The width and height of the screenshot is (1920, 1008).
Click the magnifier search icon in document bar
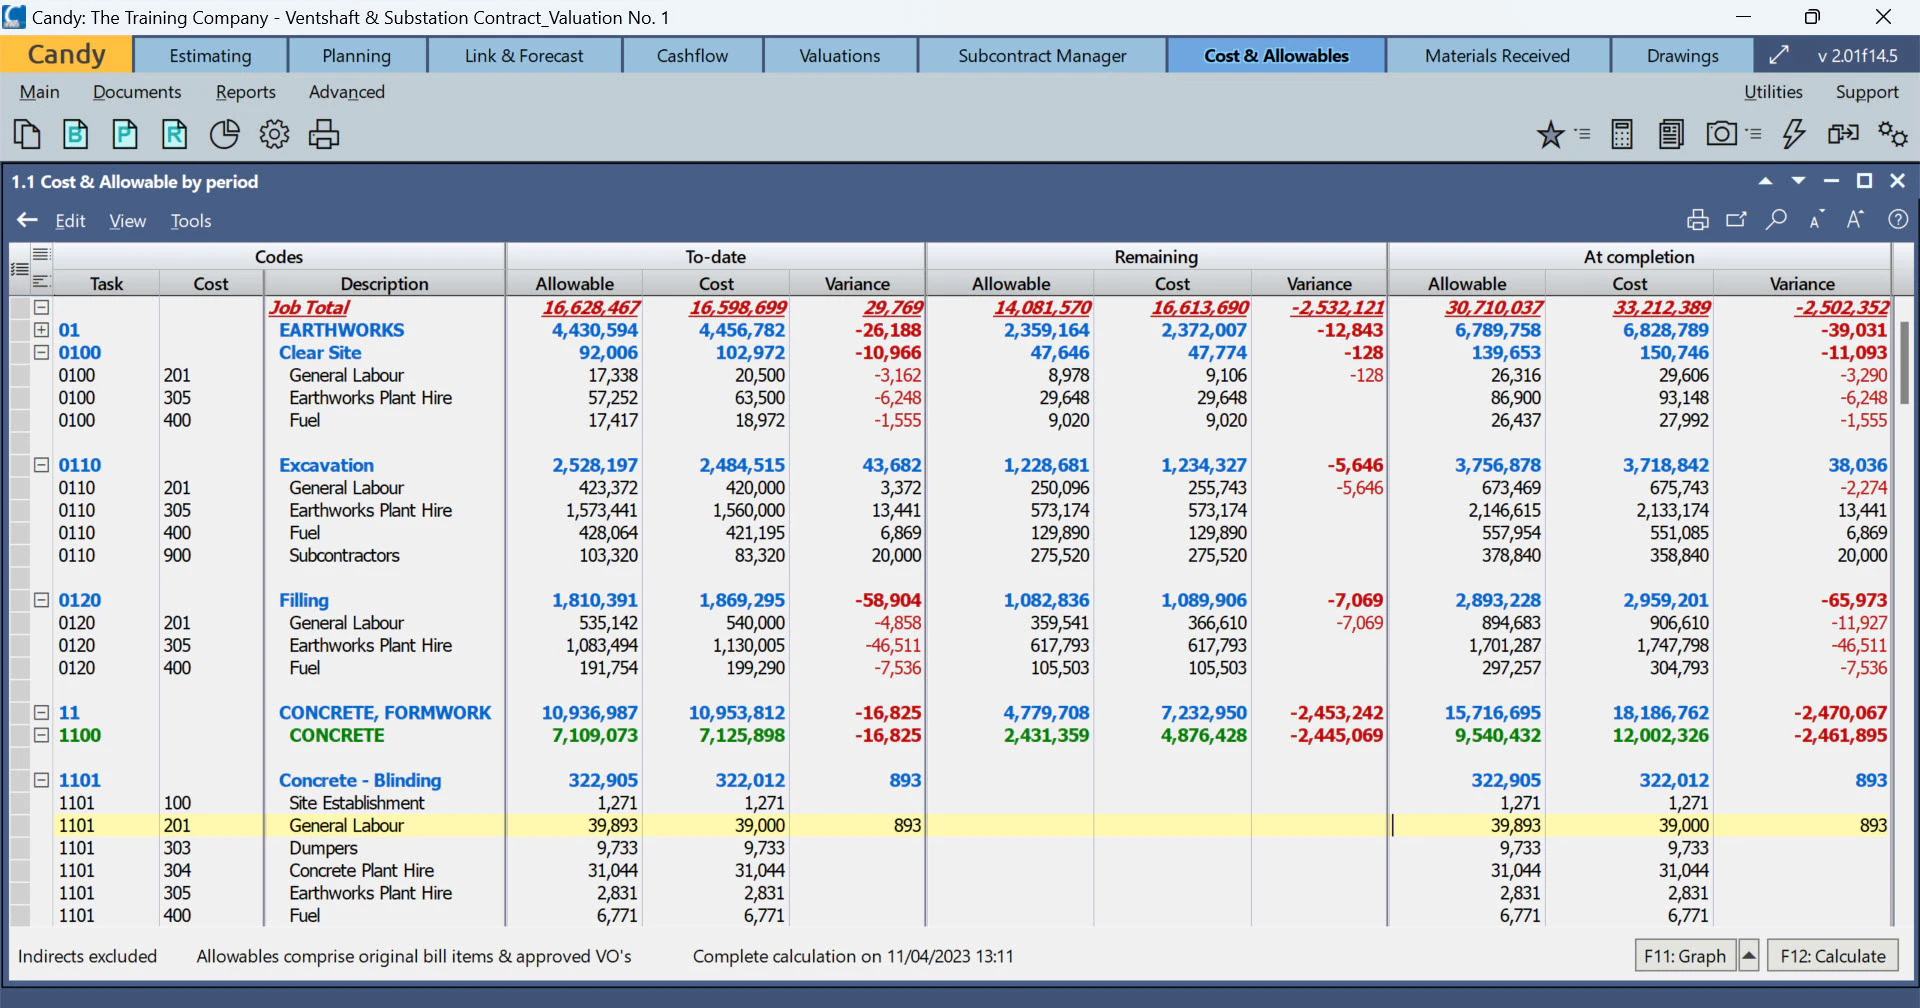1776,220
